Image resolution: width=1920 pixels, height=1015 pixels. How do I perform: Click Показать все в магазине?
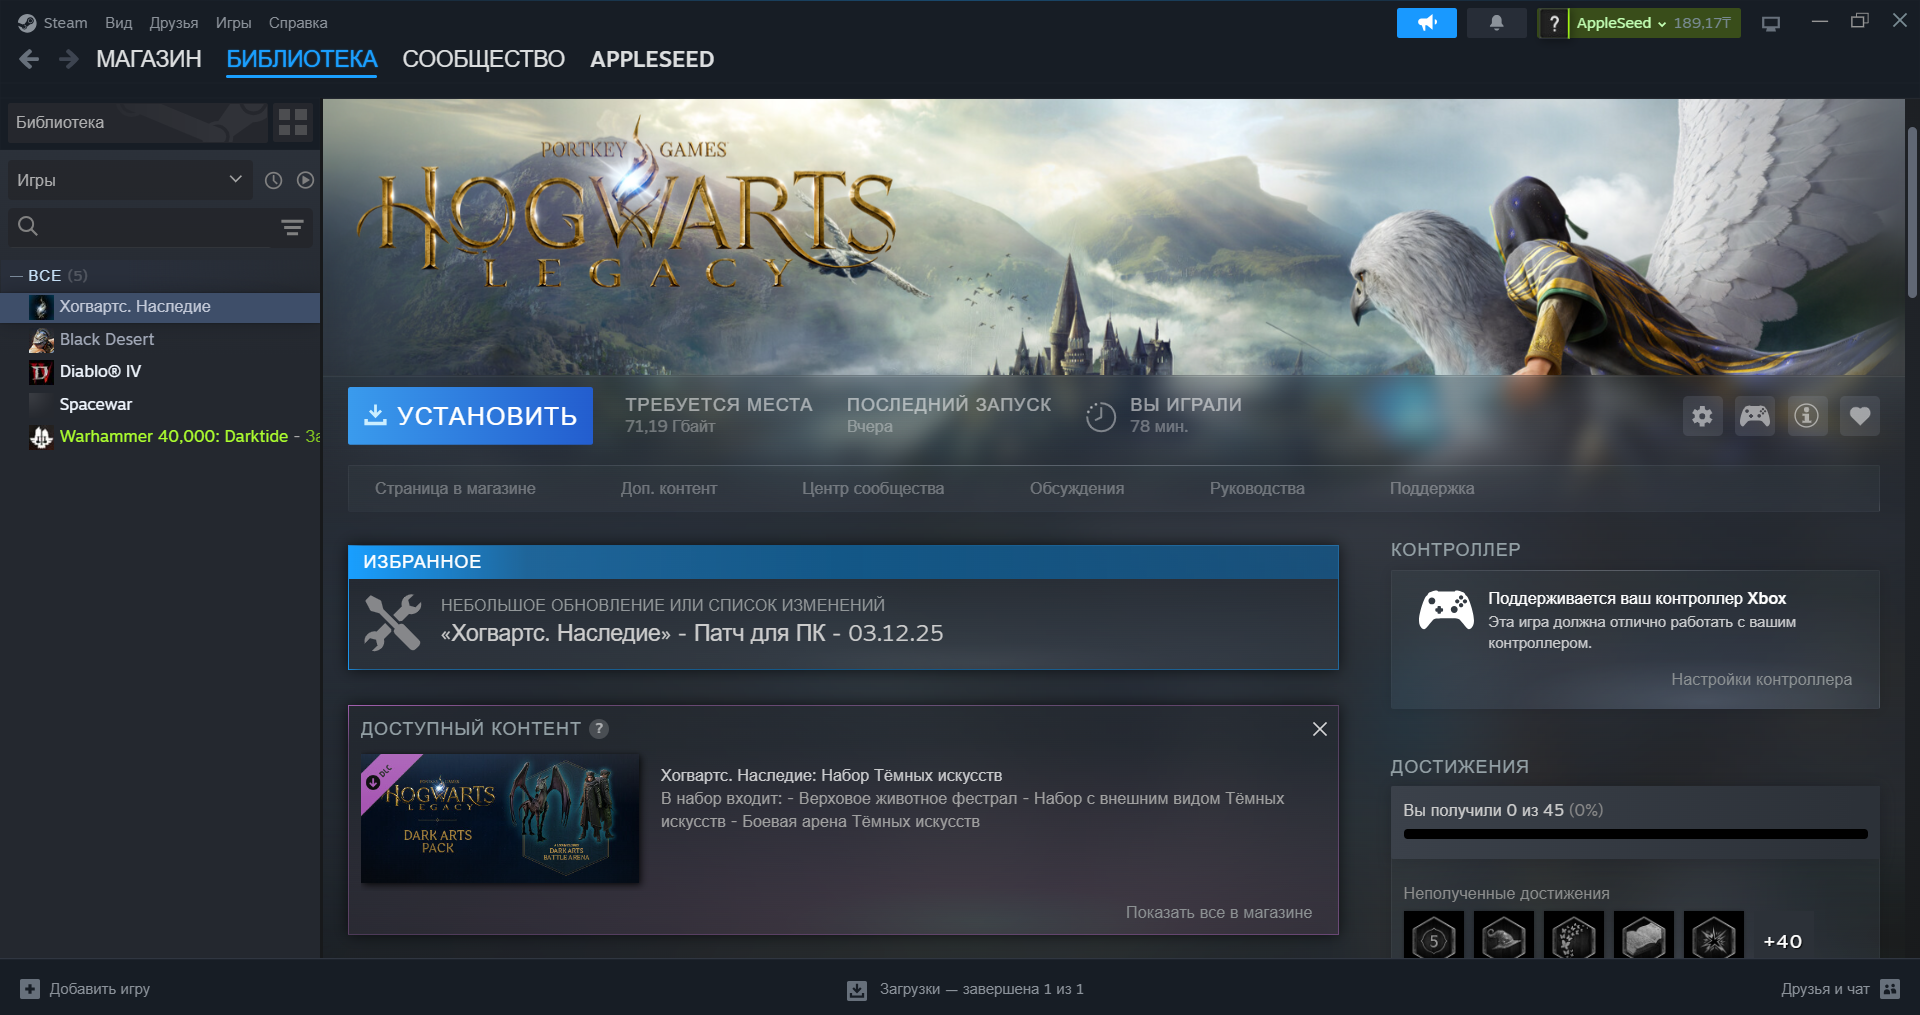(x=1219, y=913)
